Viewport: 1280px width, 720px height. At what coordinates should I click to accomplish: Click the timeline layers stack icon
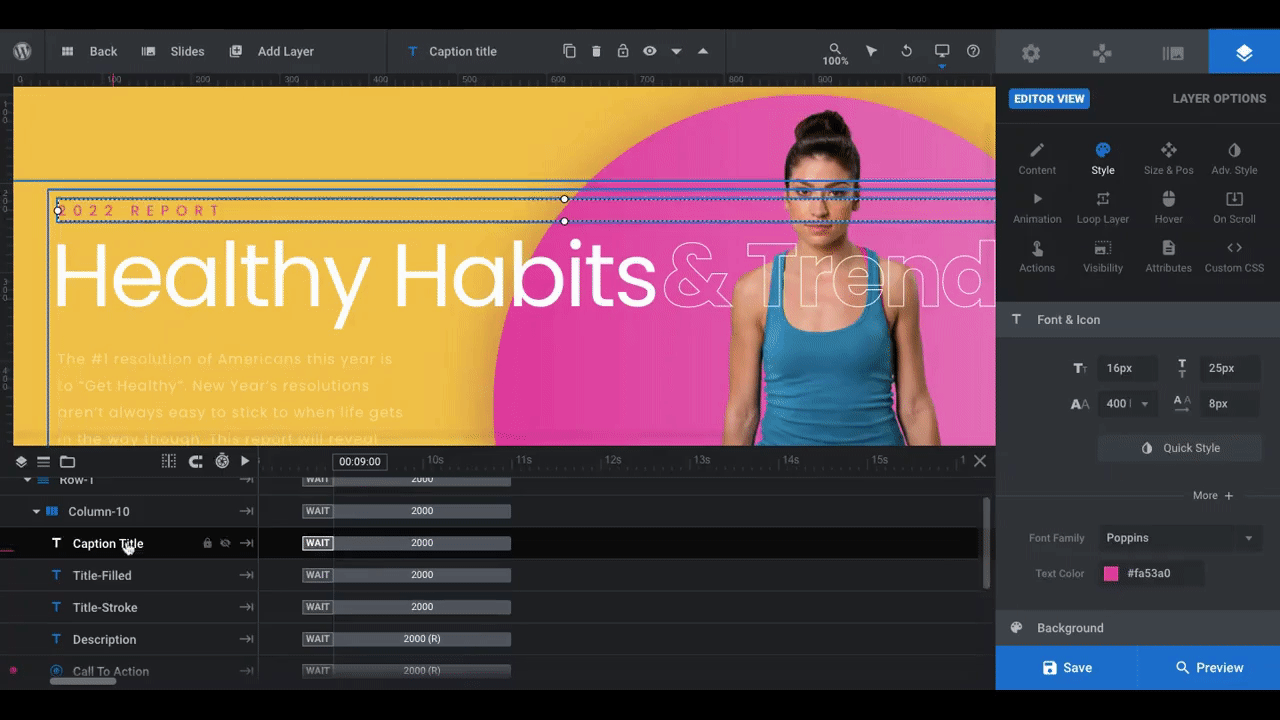coord(21,461)
